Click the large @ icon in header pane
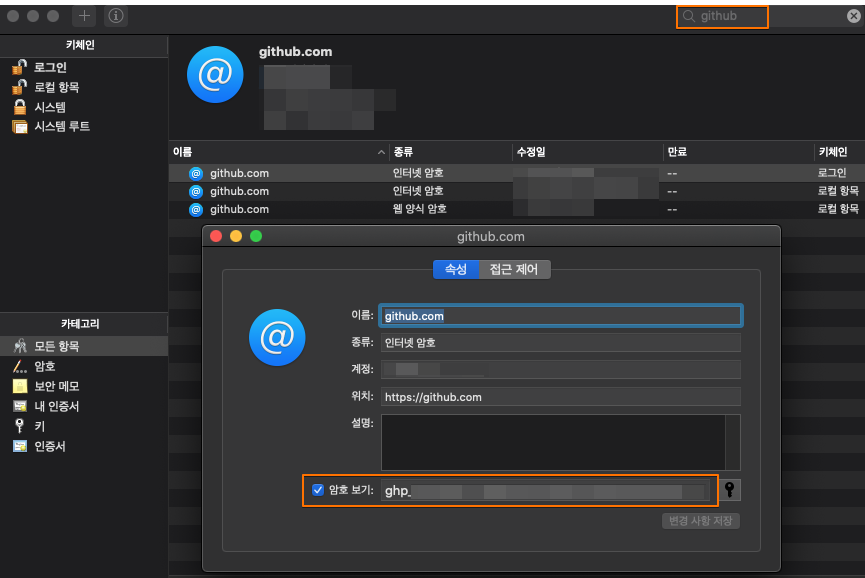 [x=215, y=74]
